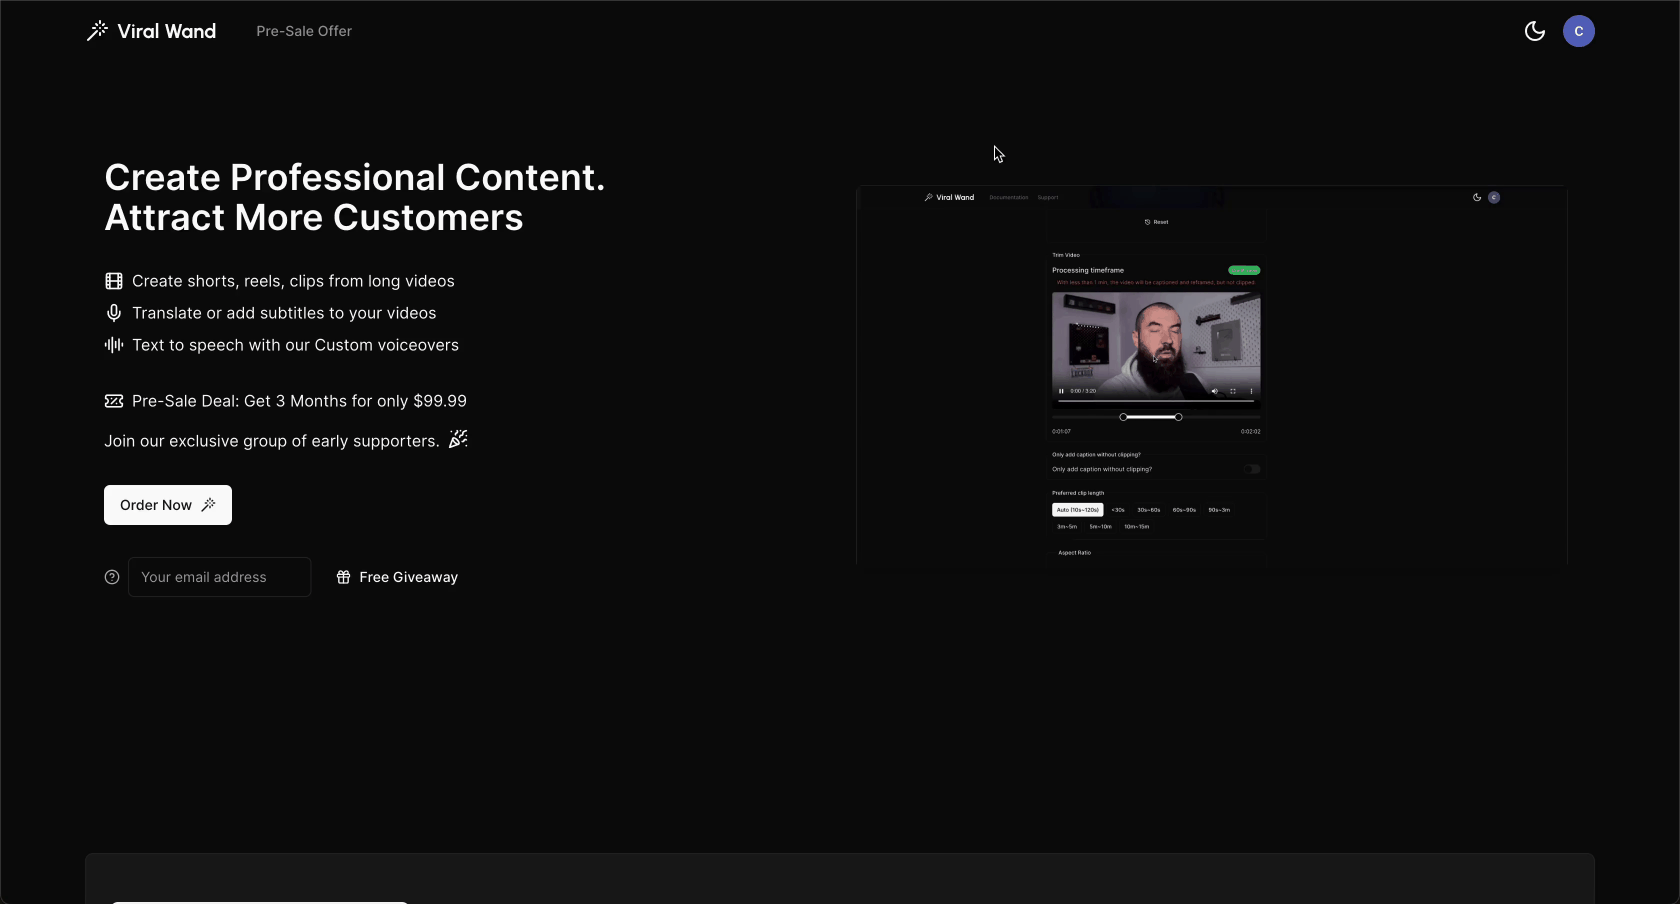Click 'Create shorts, reels, clips from long videos'
Screen dimensions: 1680x904
click(x=293, y=281)
